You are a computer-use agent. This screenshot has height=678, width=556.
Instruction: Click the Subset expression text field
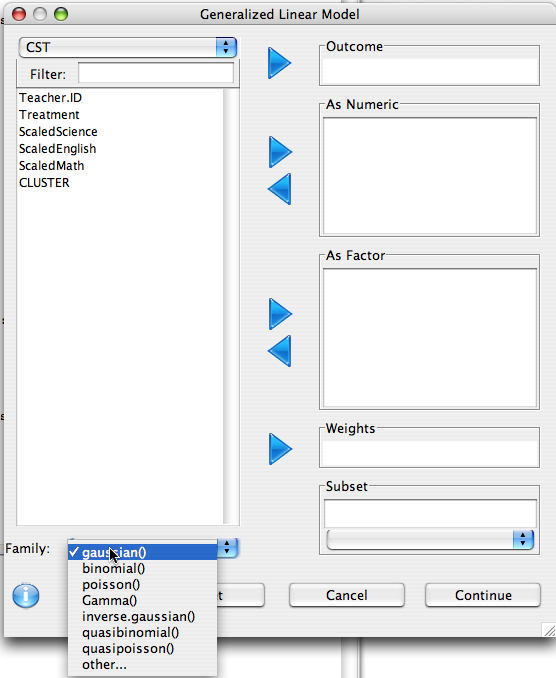click(430, 513)
